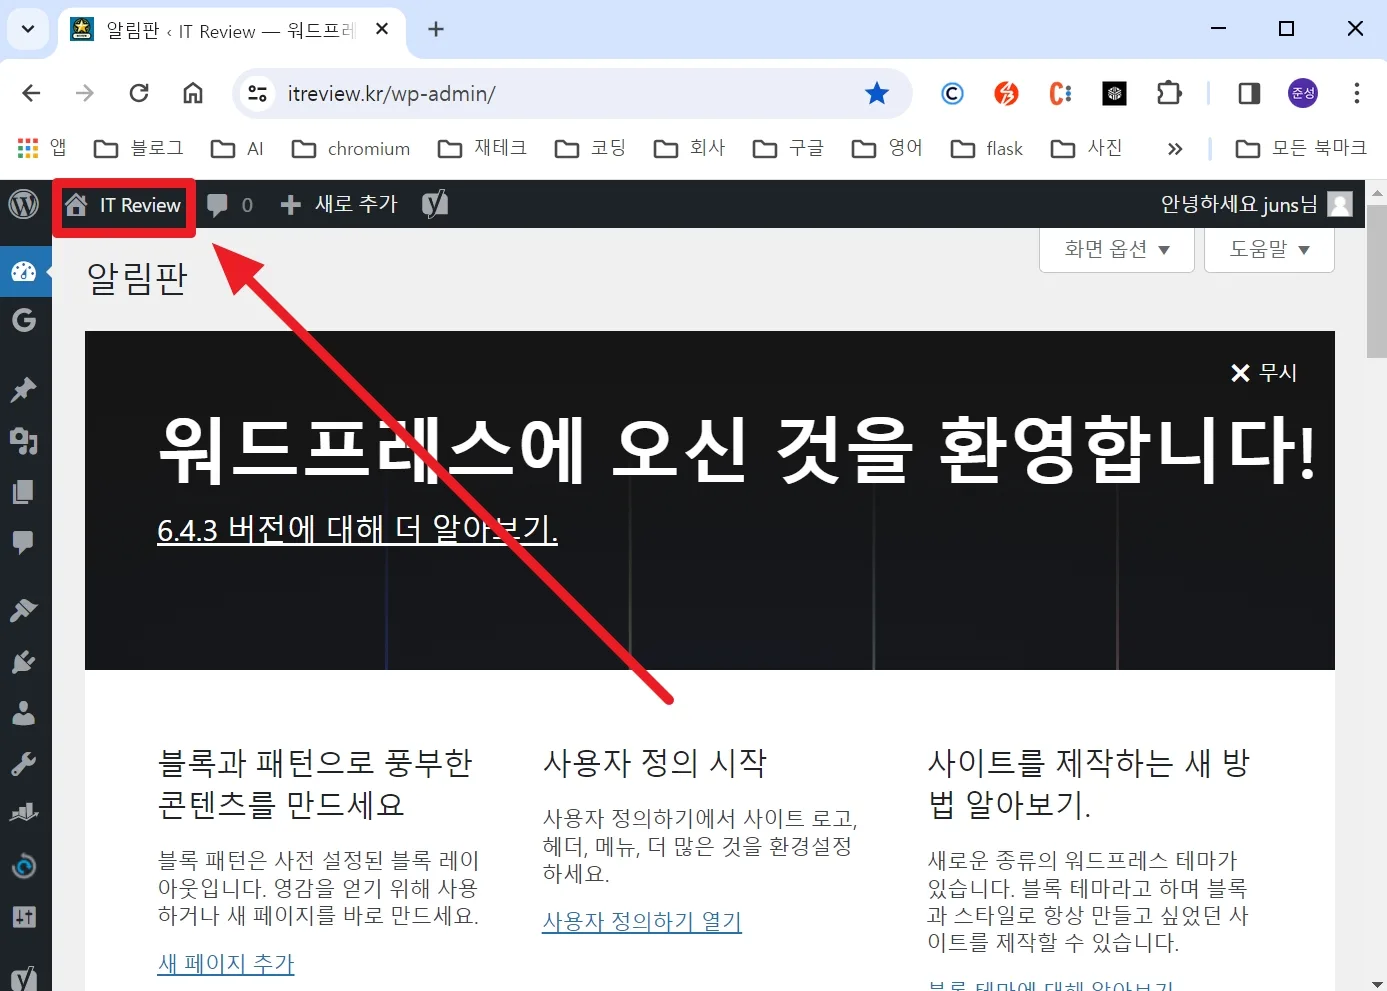The height and width of the screenshot is (991, 1387).
Task: Open the 사용자 정의하기 열기 link
Action: (x=641, y=921)
